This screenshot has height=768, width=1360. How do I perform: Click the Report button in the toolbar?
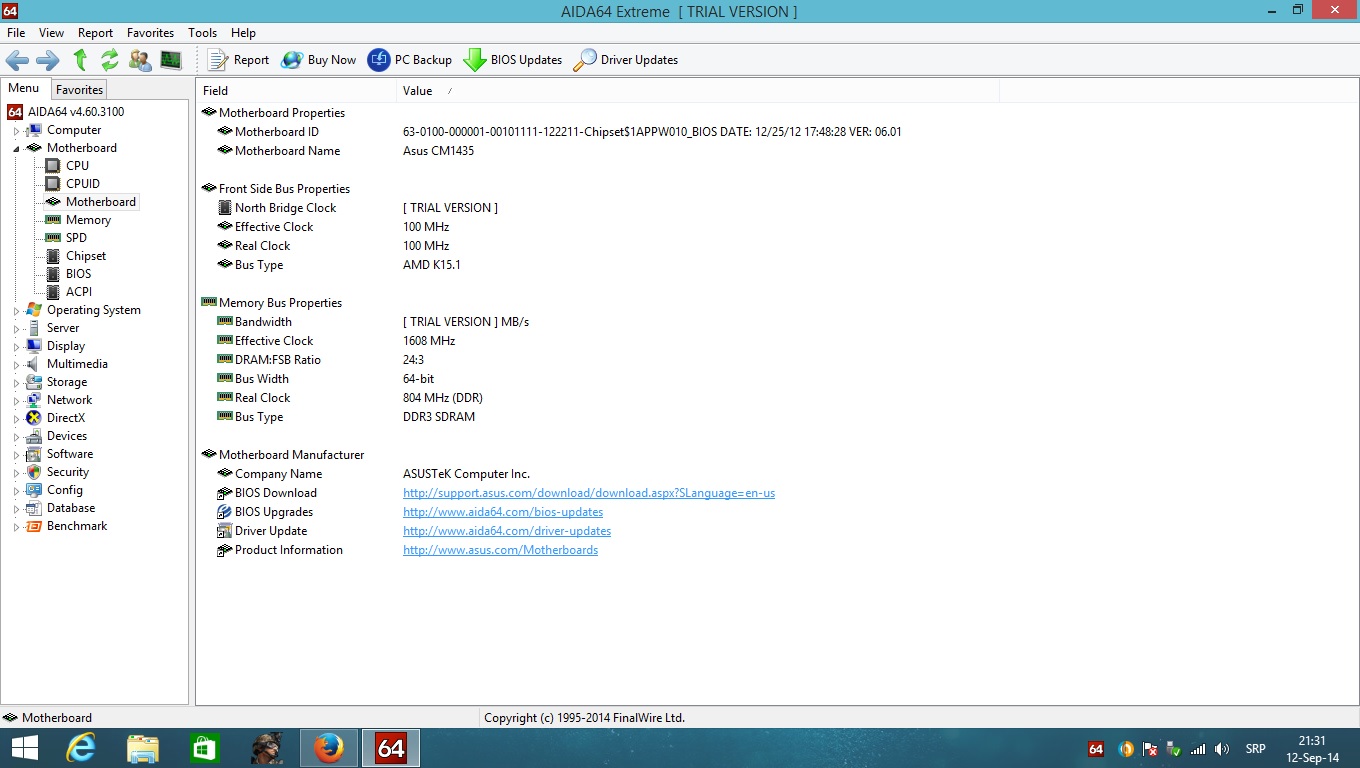238,60
